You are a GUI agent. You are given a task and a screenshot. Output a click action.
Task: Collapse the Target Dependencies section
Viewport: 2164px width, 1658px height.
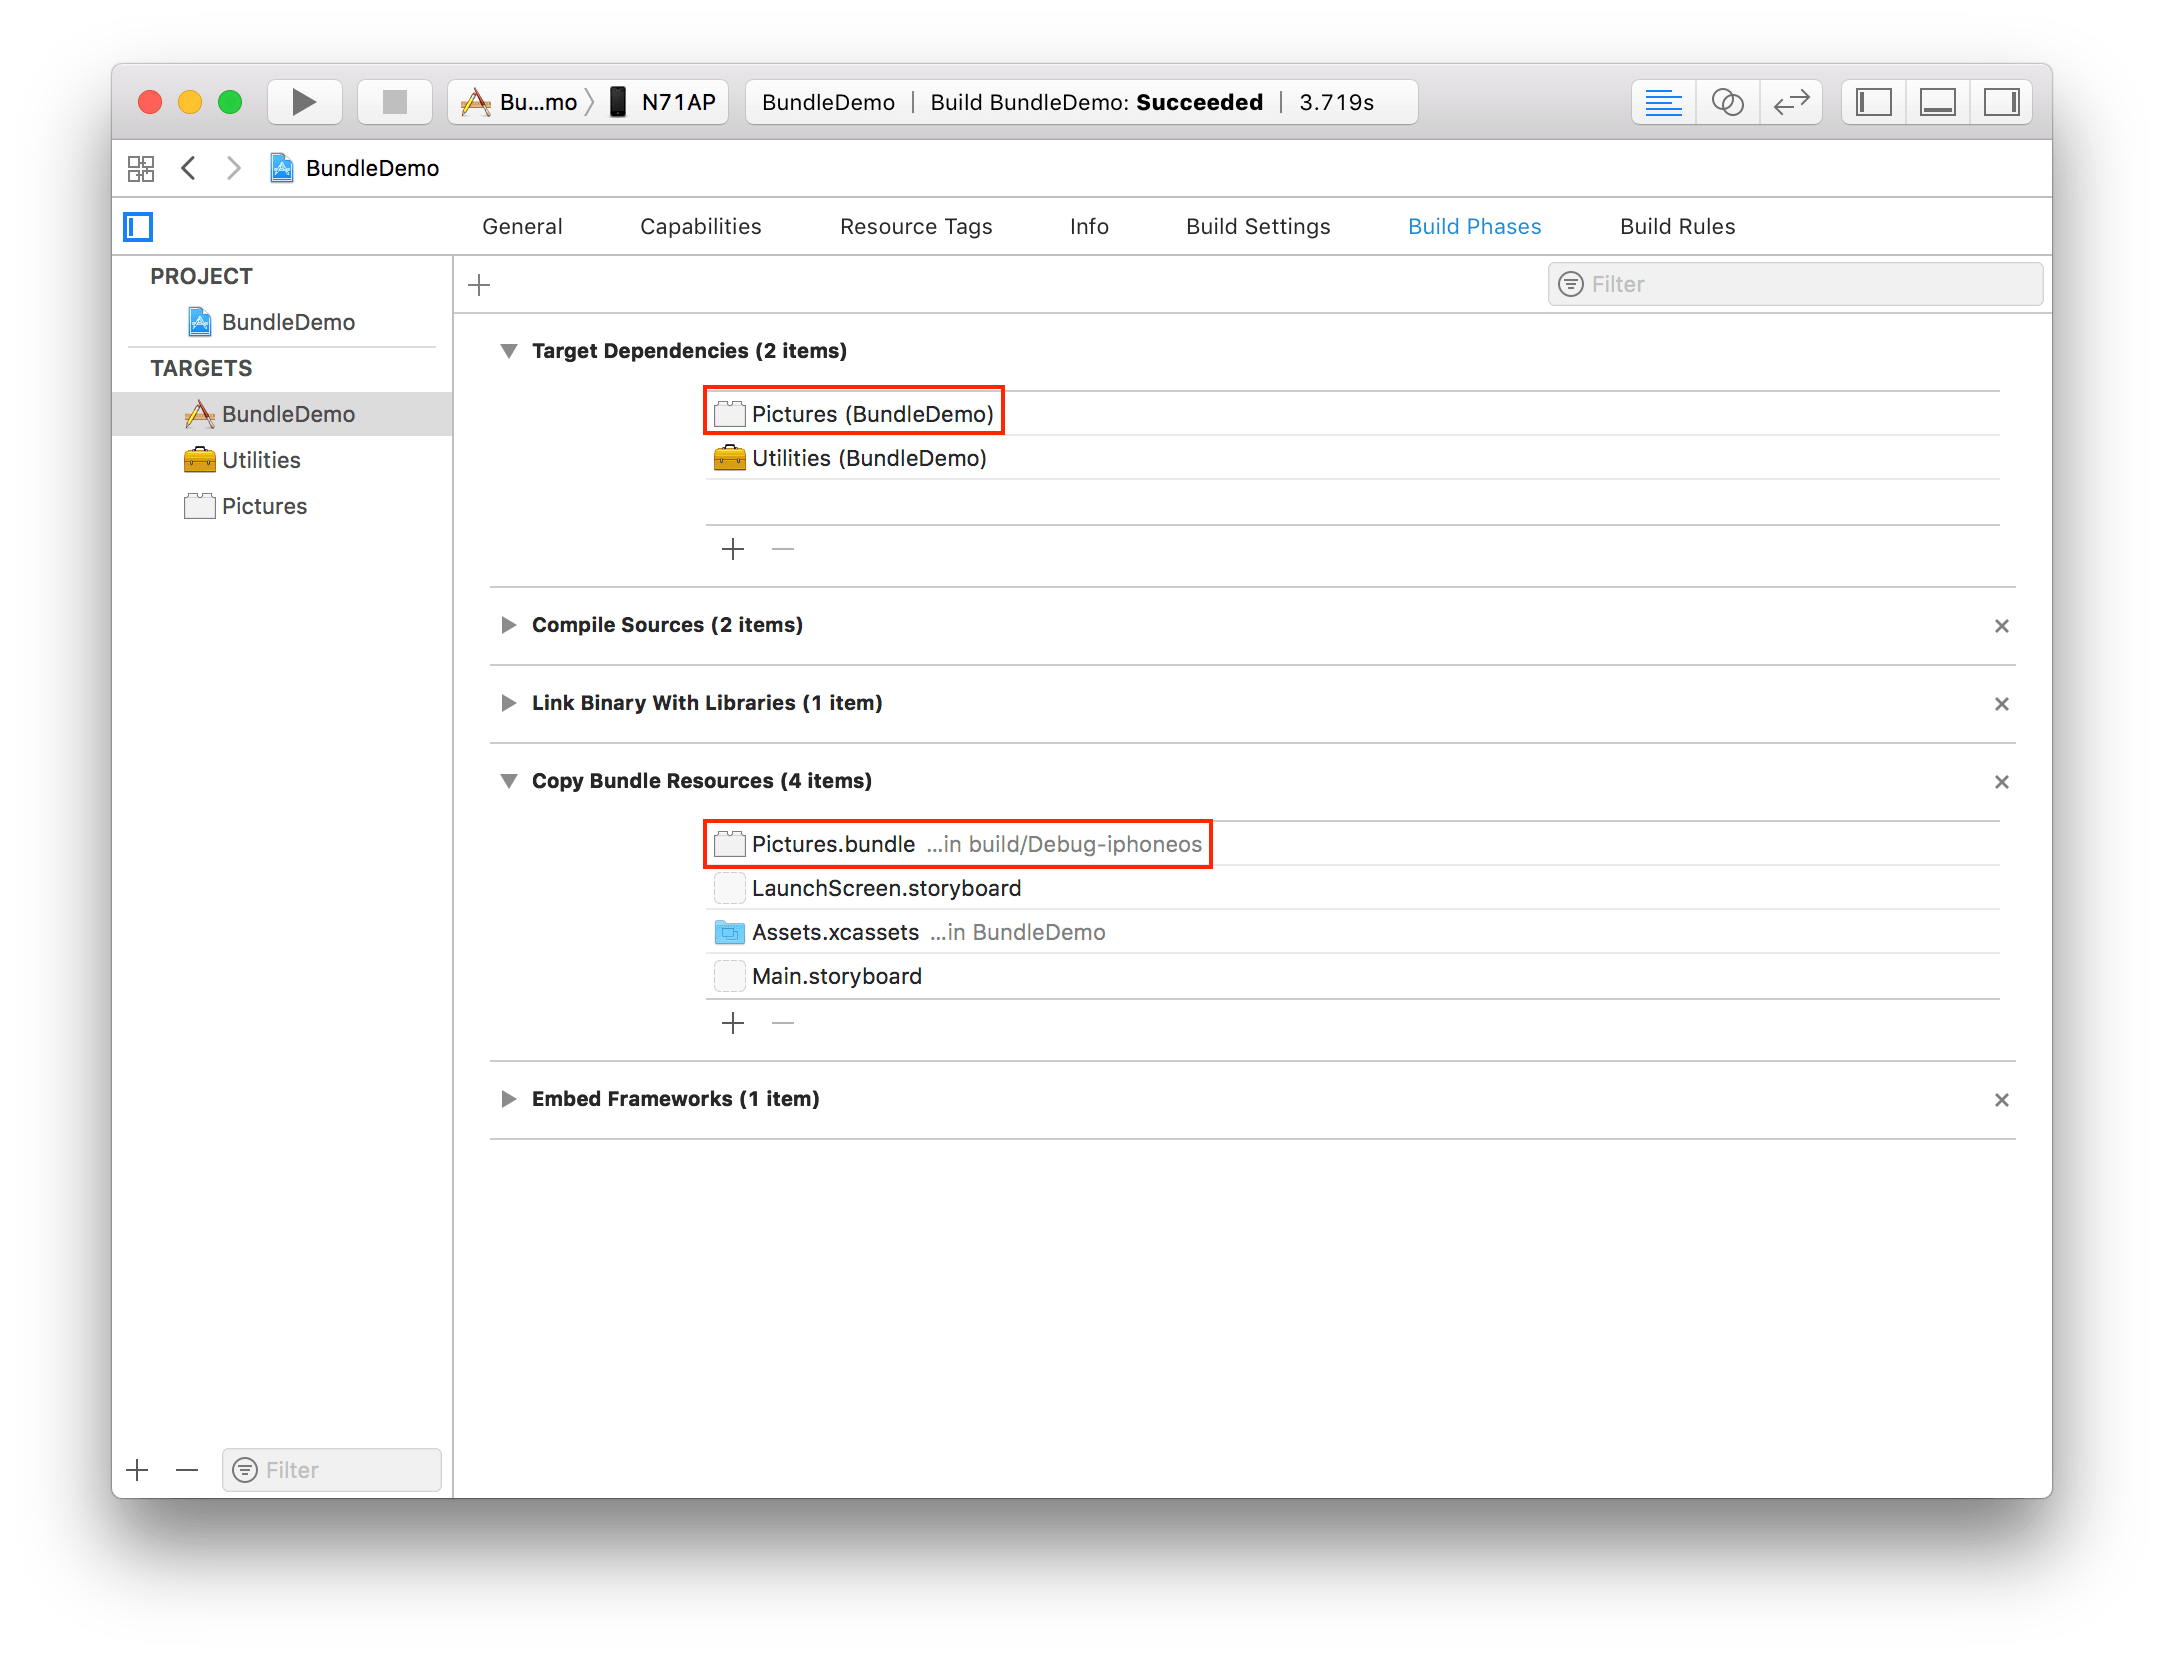(x=509, y=350)
